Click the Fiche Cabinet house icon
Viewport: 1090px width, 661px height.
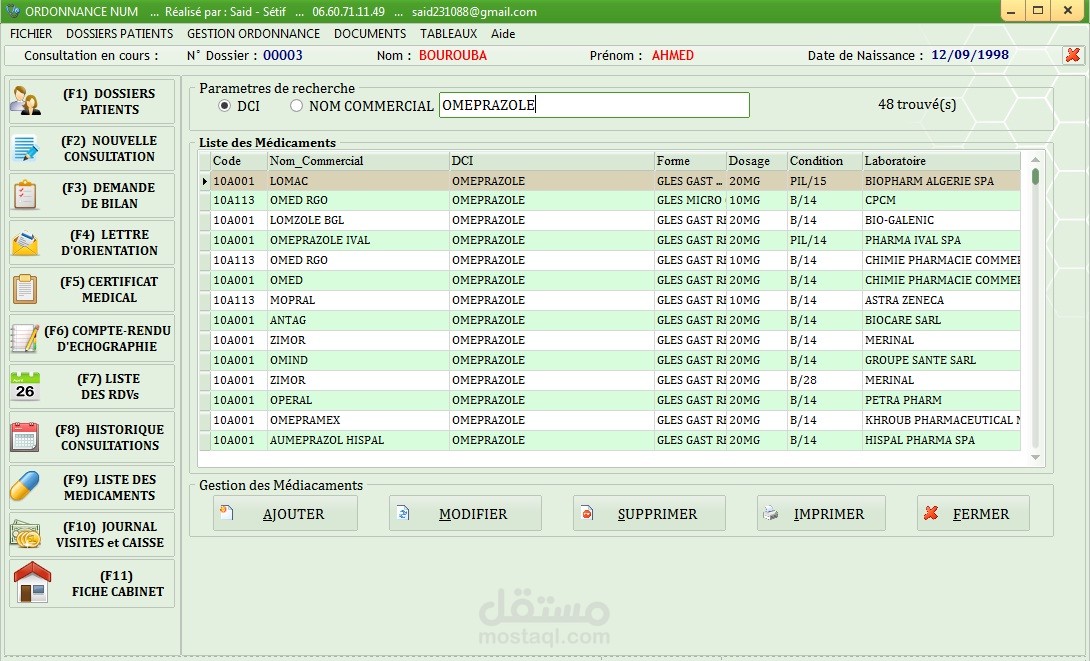[x=32, y=582]
